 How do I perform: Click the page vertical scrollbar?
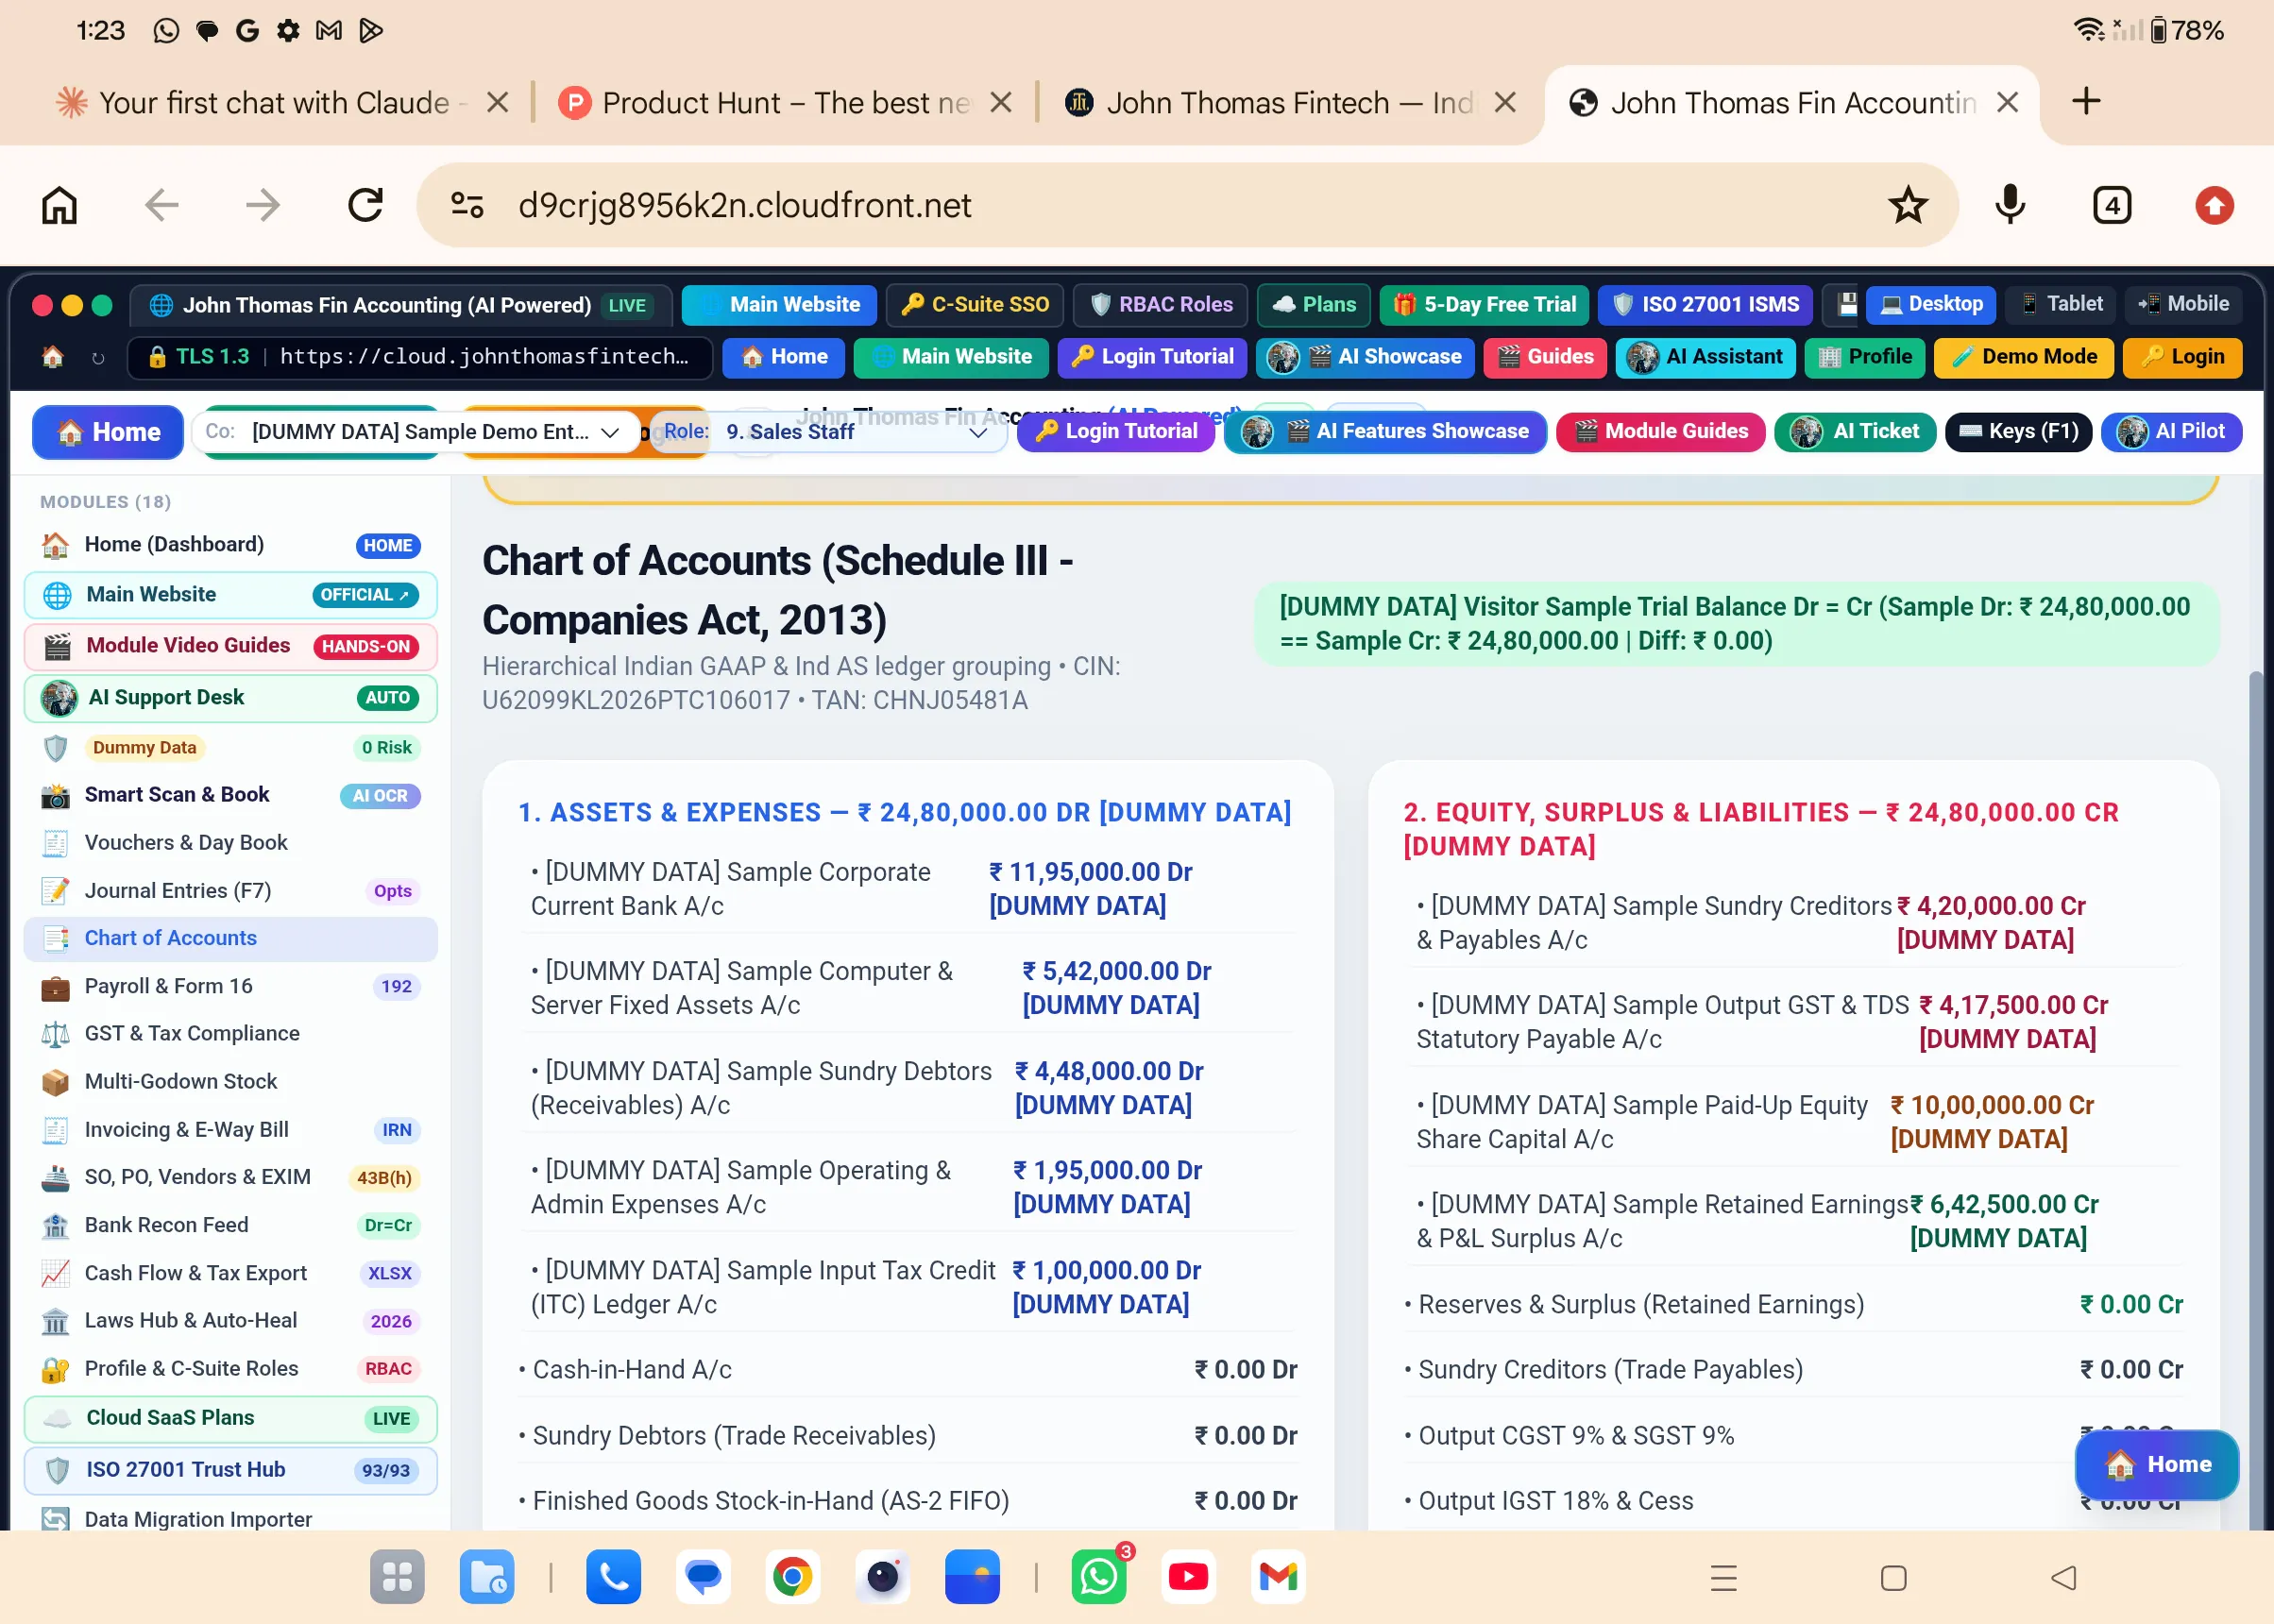(2254, 1100)
